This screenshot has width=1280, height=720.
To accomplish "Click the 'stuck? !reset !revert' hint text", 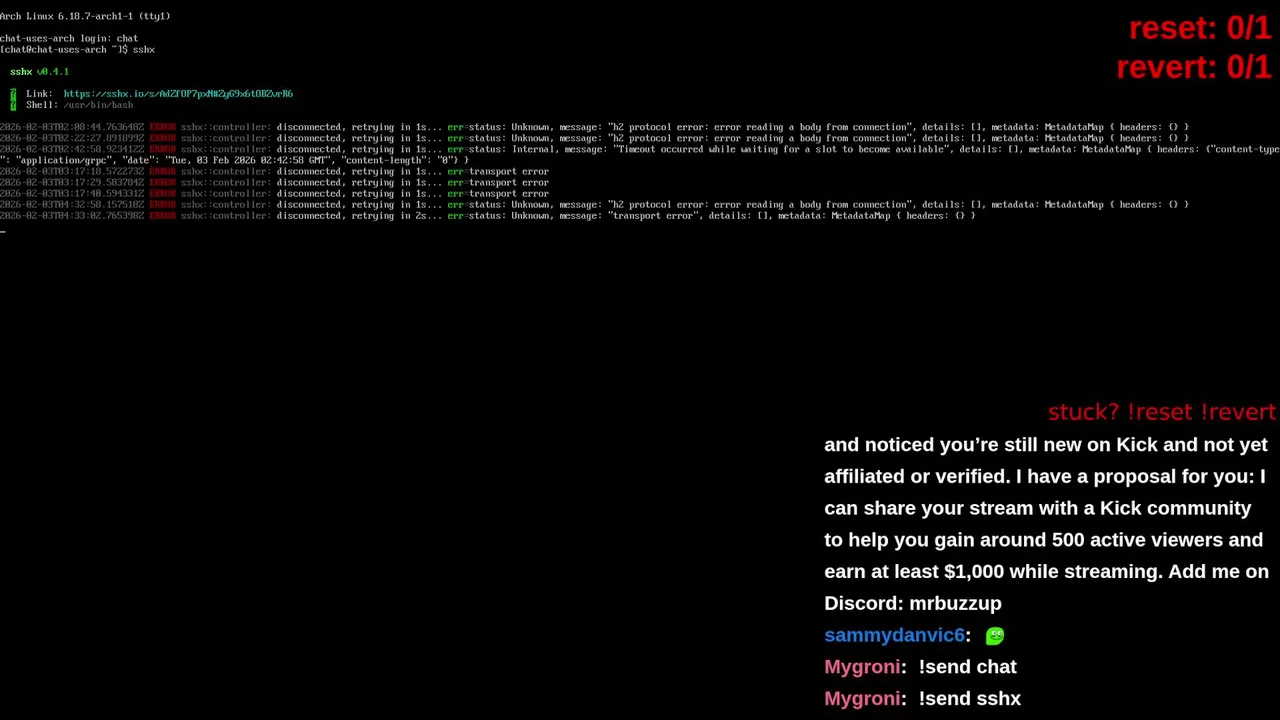I will pos(1161,412).
